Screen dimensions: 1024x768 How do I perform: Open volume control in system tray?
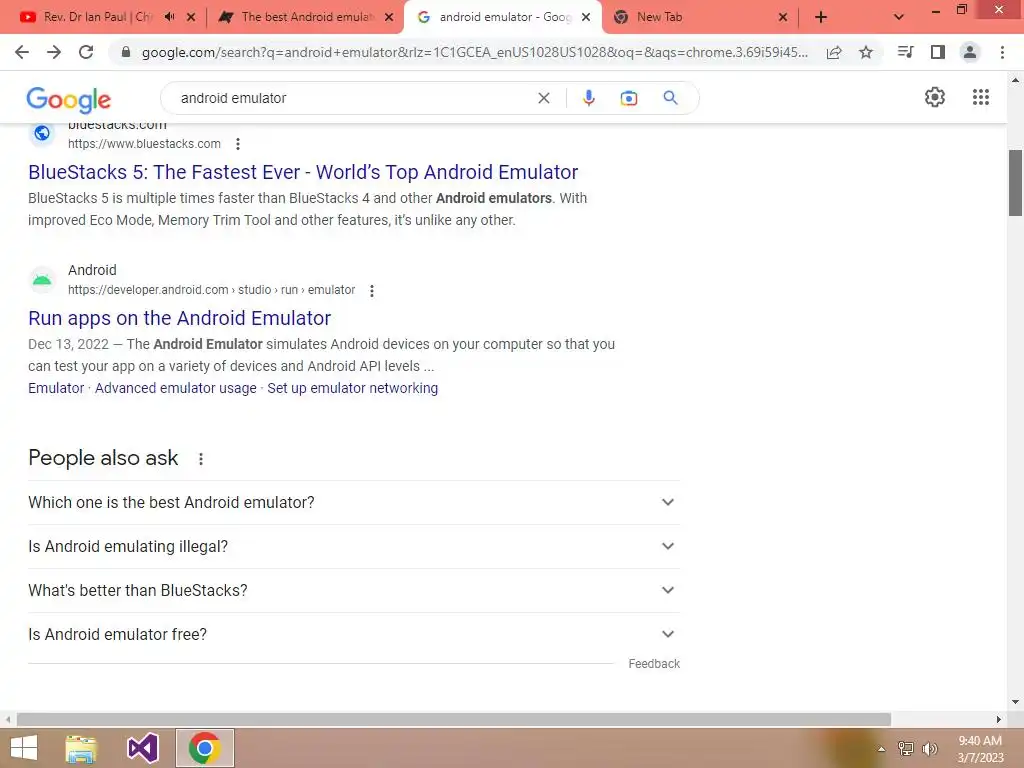[929, 749]
